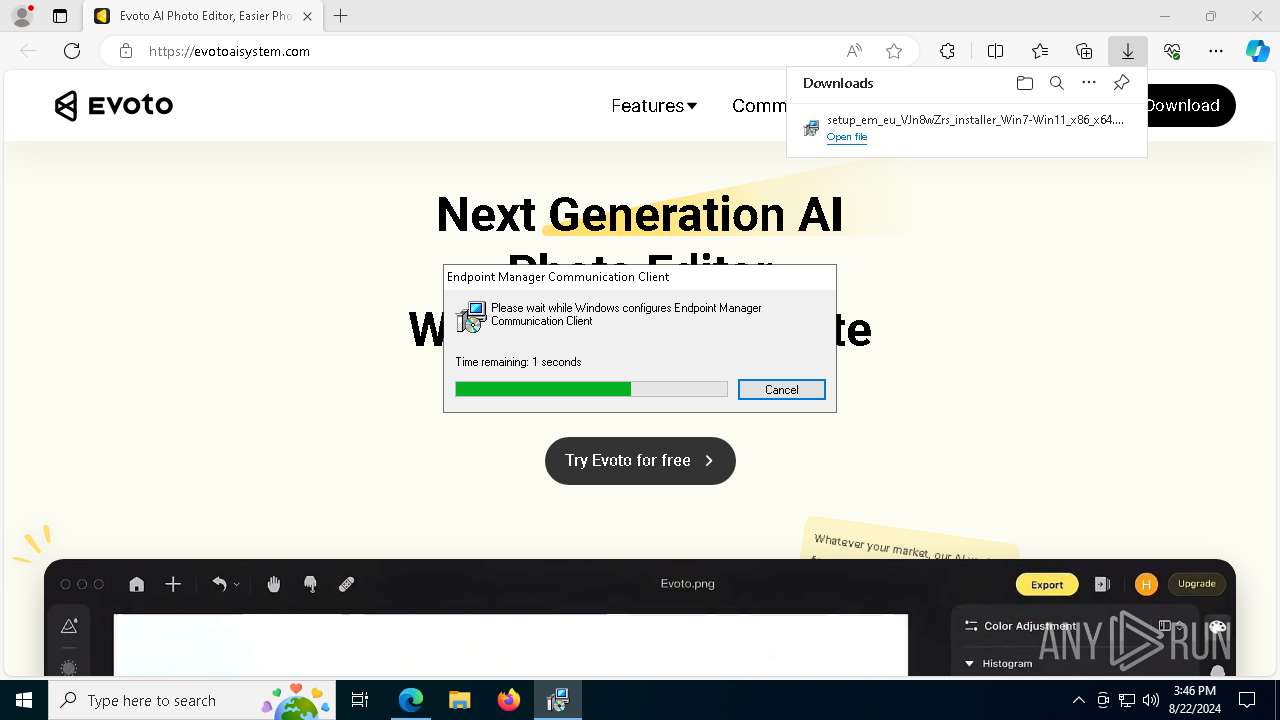Screen dimensions: 1280x720
Task: Click the Upgrade button in preview
Action: (1196, 584)
